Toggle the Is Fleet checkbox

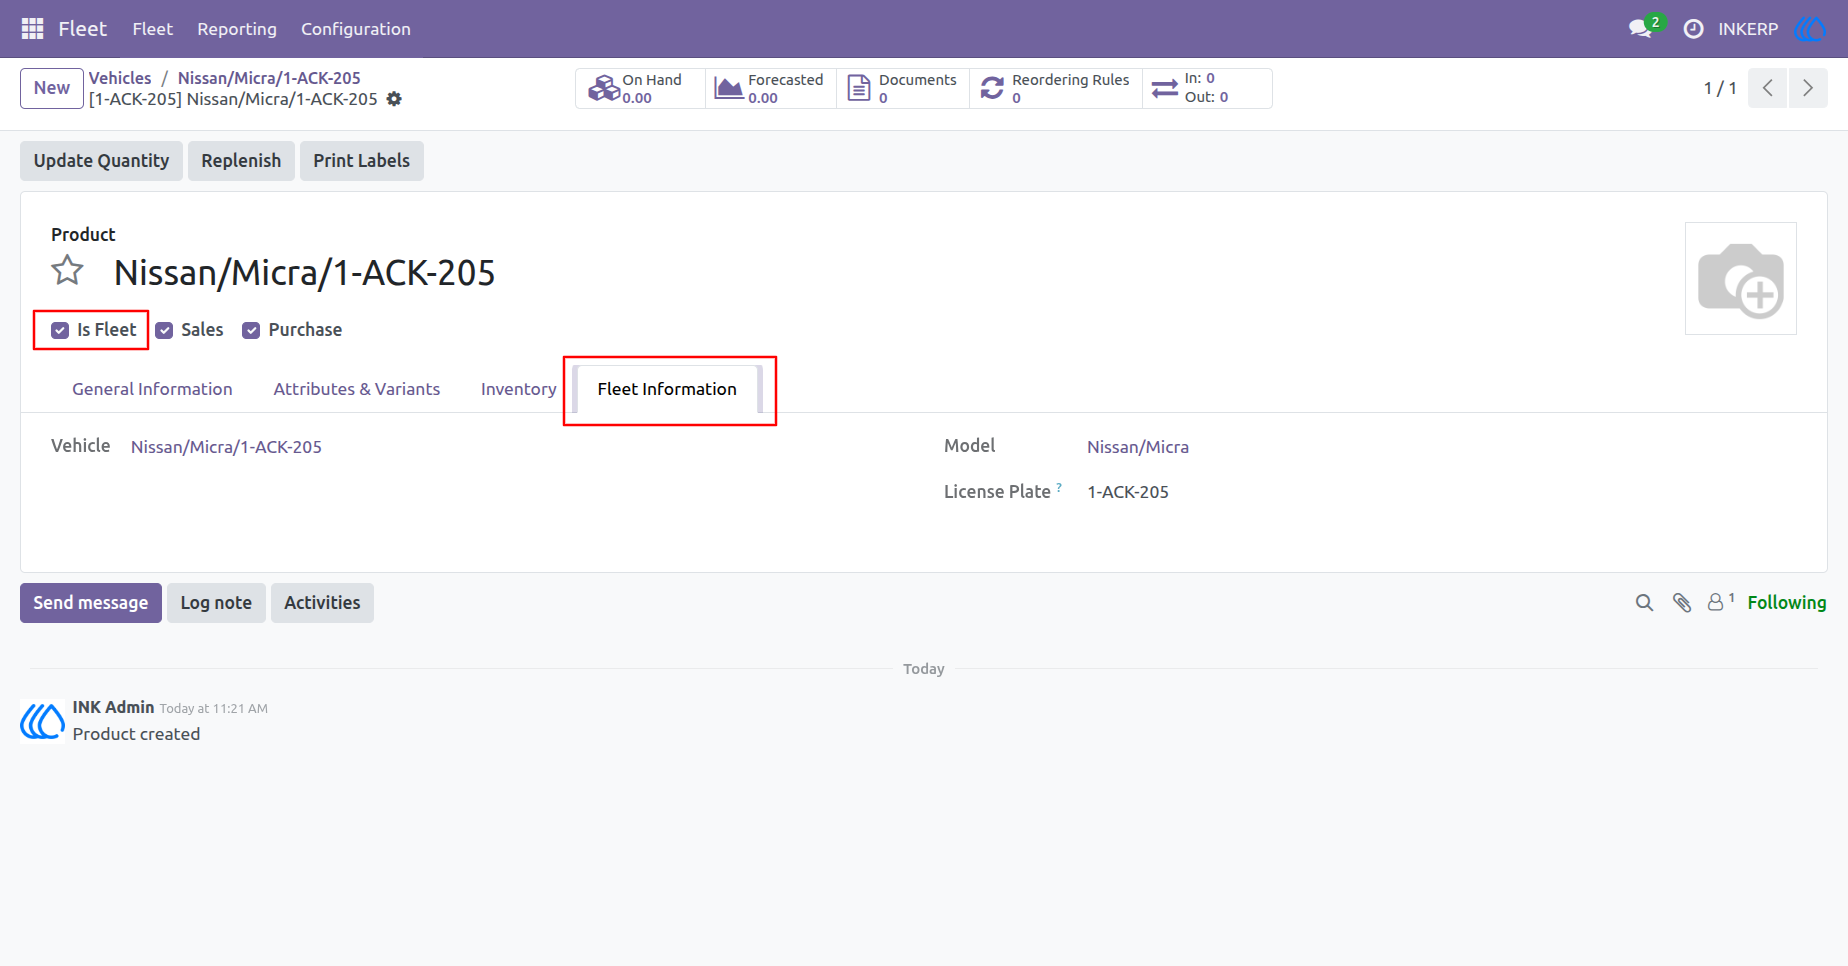(60, 330)
